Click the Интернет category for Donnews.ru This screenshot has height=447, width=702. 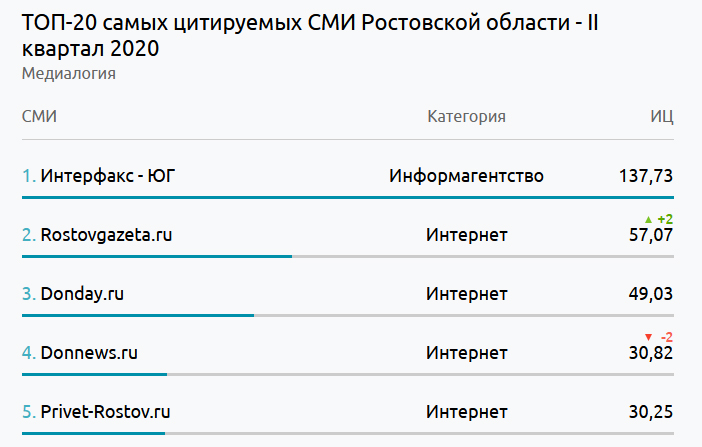click(x=466, y=353)
